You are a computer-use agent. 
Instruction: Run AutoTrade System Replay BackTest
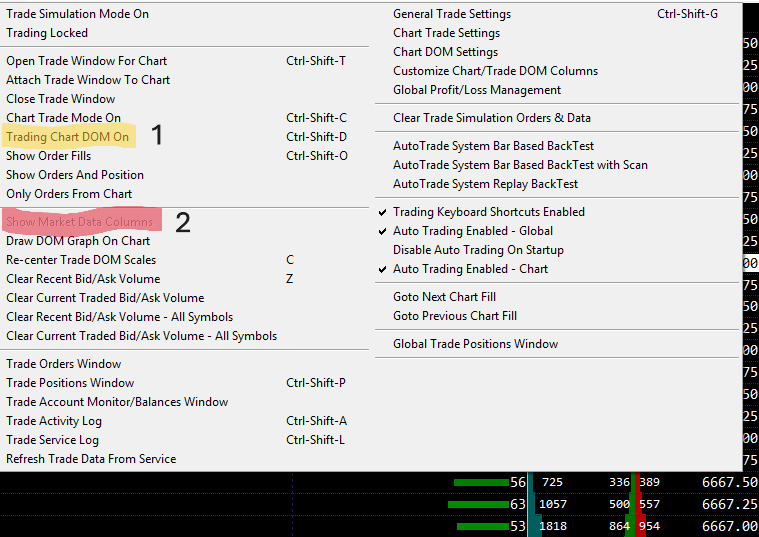click(485, 184)
